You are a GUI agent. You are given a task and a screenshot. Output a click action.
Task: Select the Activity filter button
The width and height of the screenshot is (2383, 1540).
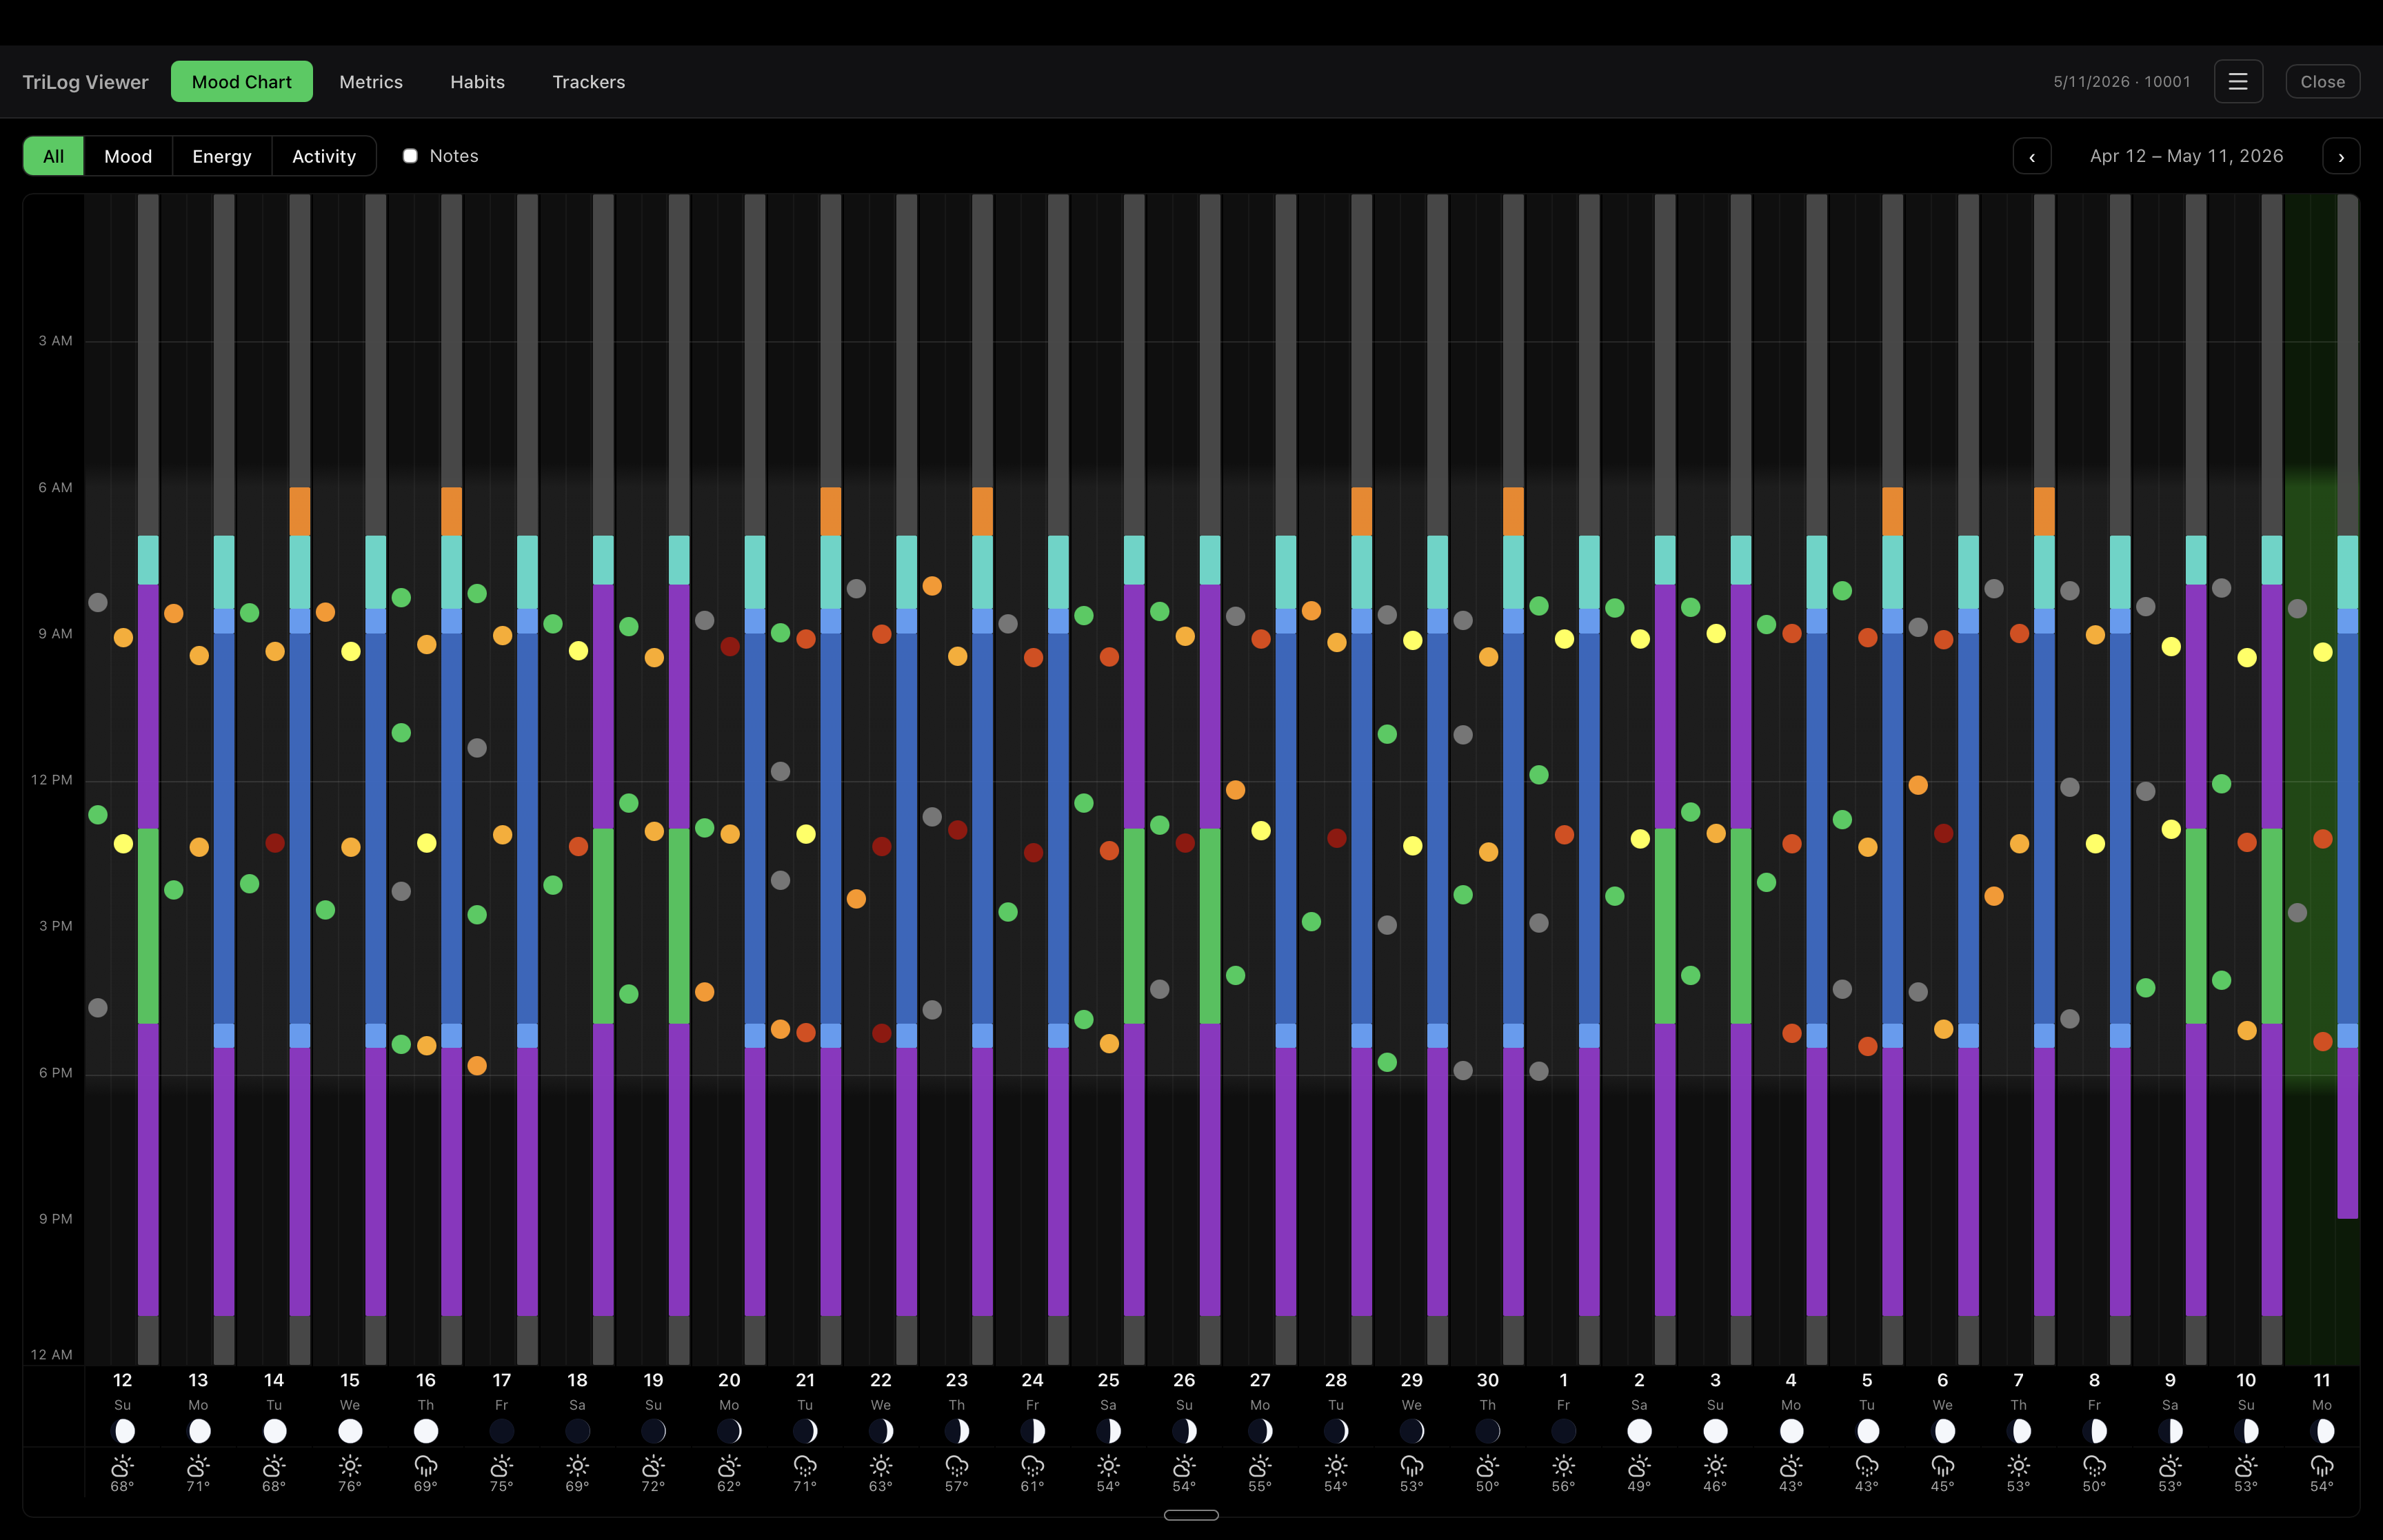(324, 156)
